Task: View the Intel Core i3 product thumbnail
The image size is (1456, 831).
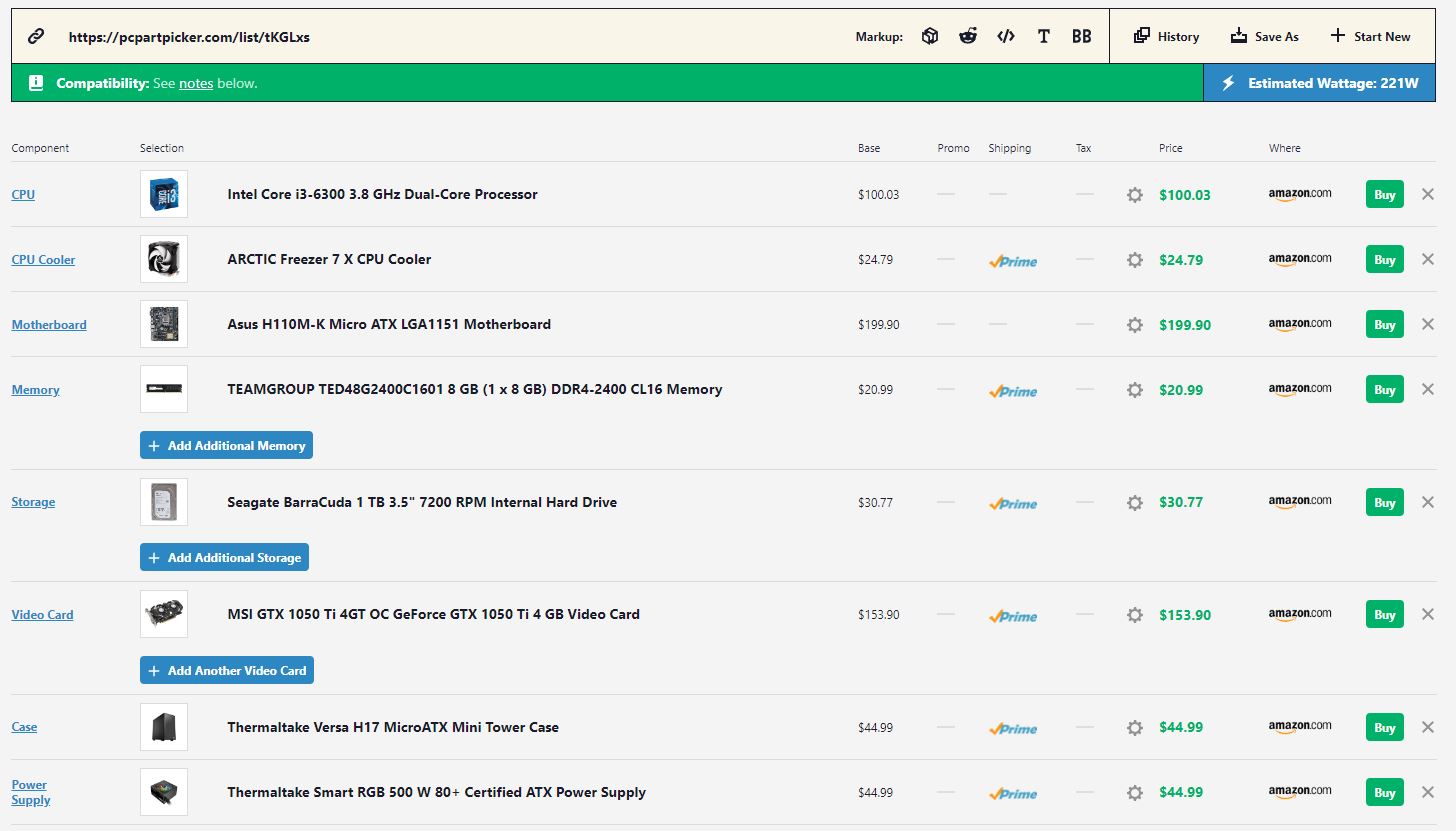Action: coord(164,194)
